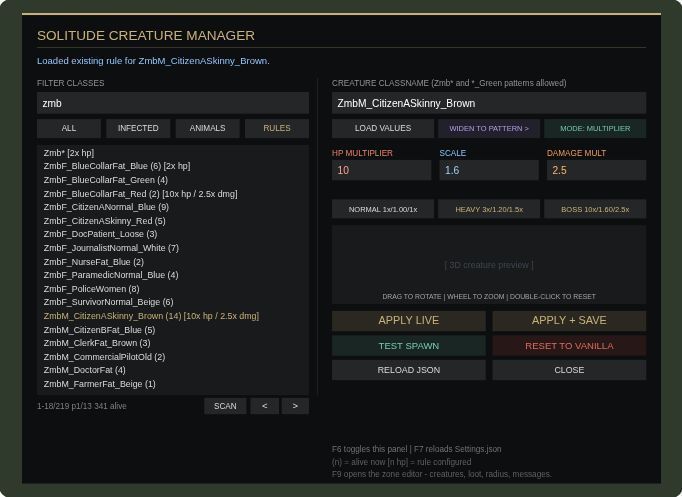Click the APPLY + SAVE button

tap(569, 320)
